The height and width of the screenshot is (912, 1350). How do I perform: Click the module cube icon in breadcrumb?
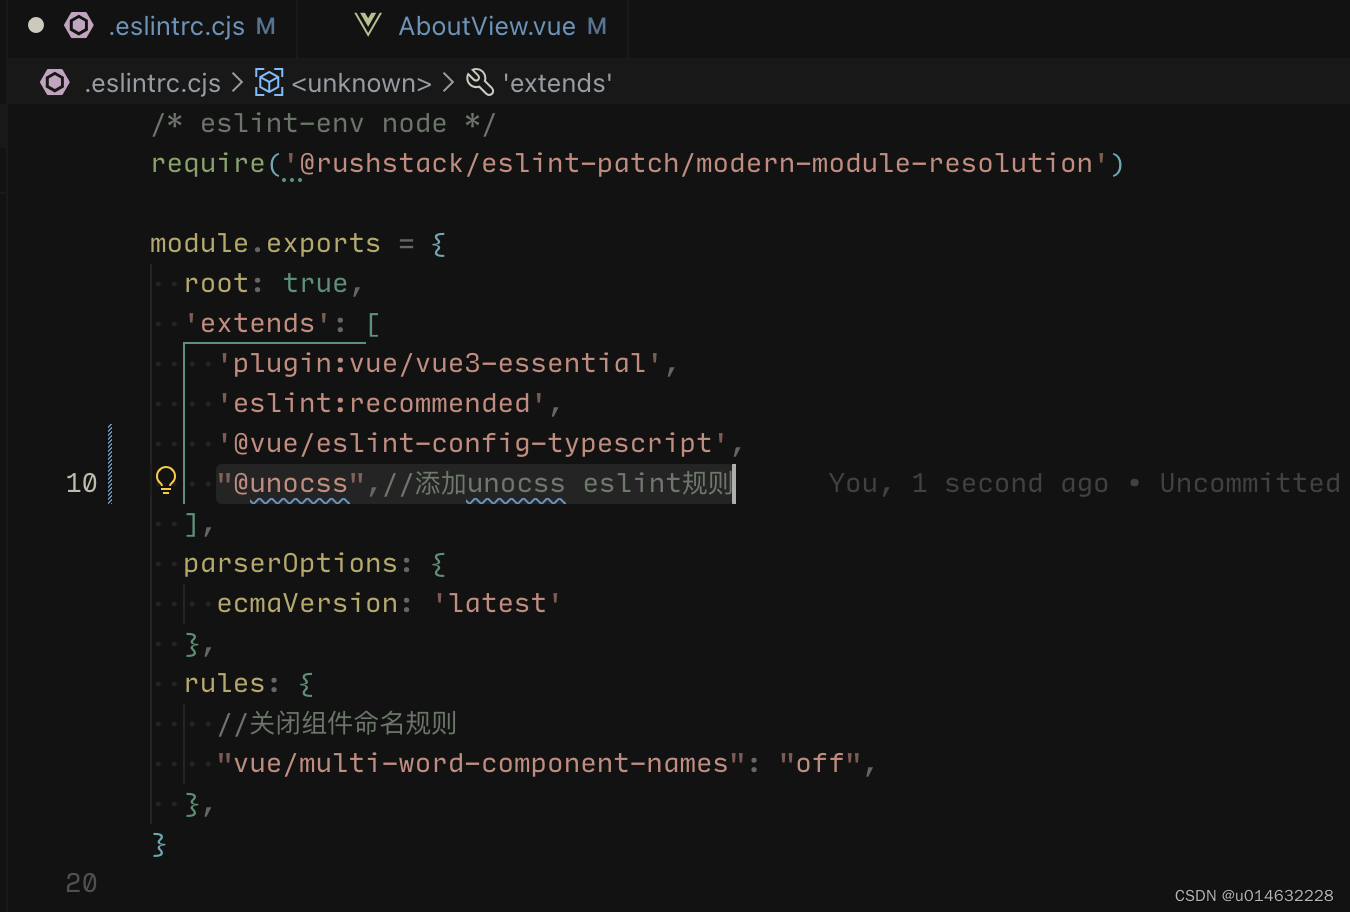click(269, 82)
